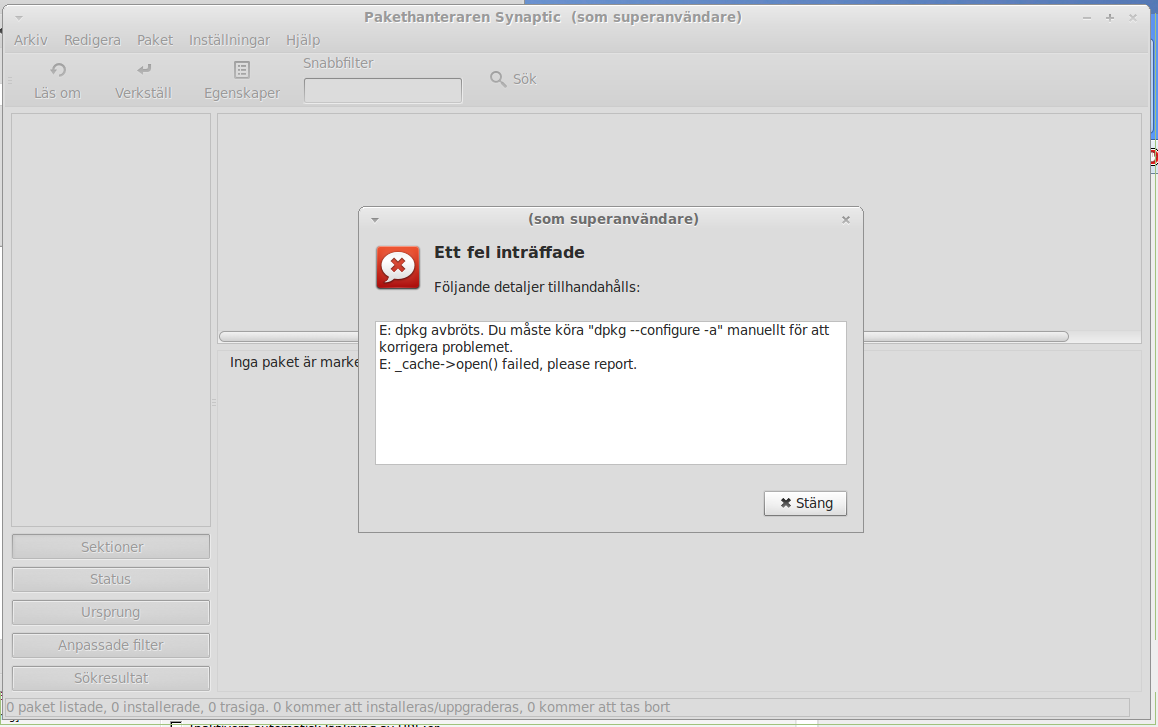
Task: Click the error details text box
Action: click(x=611, y=392)
